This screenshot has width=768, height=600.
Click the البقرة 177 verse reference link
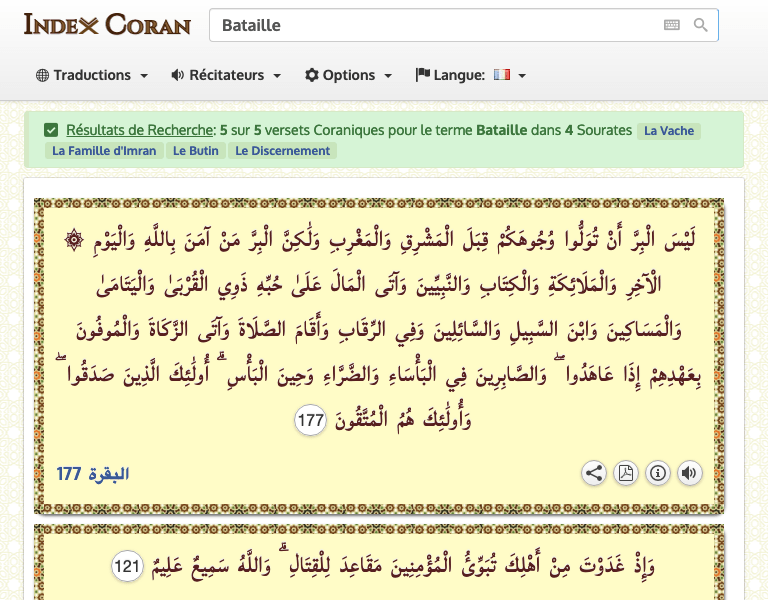tap(93, 473)
